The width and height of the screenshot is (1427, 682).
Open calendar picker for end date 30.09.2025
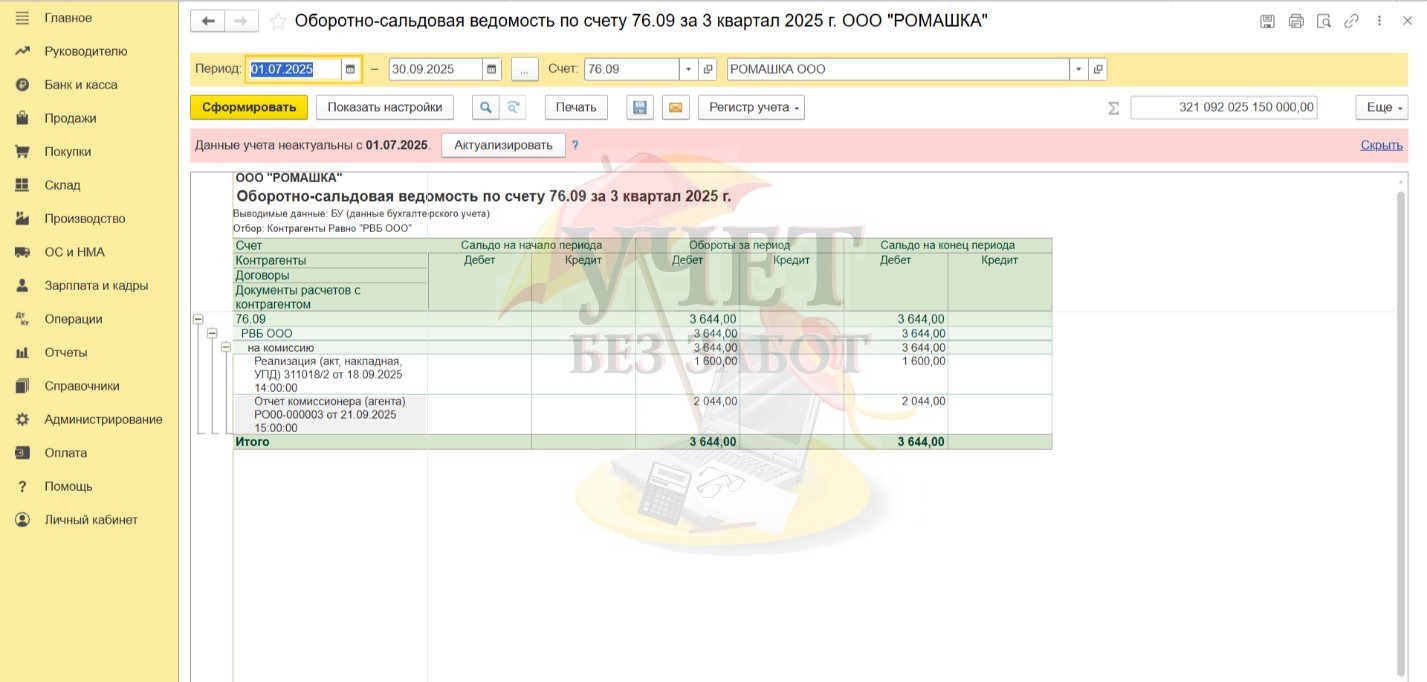tap(491, 69)
